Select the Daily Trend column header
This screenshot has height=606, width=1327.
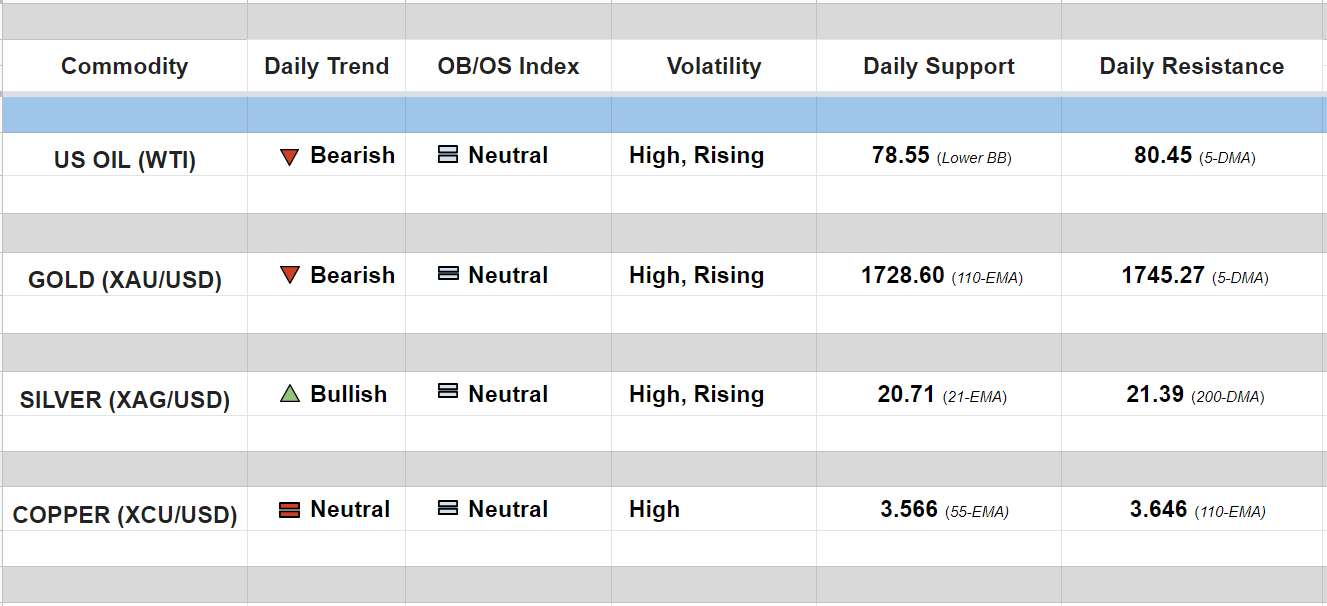[326, 67]
